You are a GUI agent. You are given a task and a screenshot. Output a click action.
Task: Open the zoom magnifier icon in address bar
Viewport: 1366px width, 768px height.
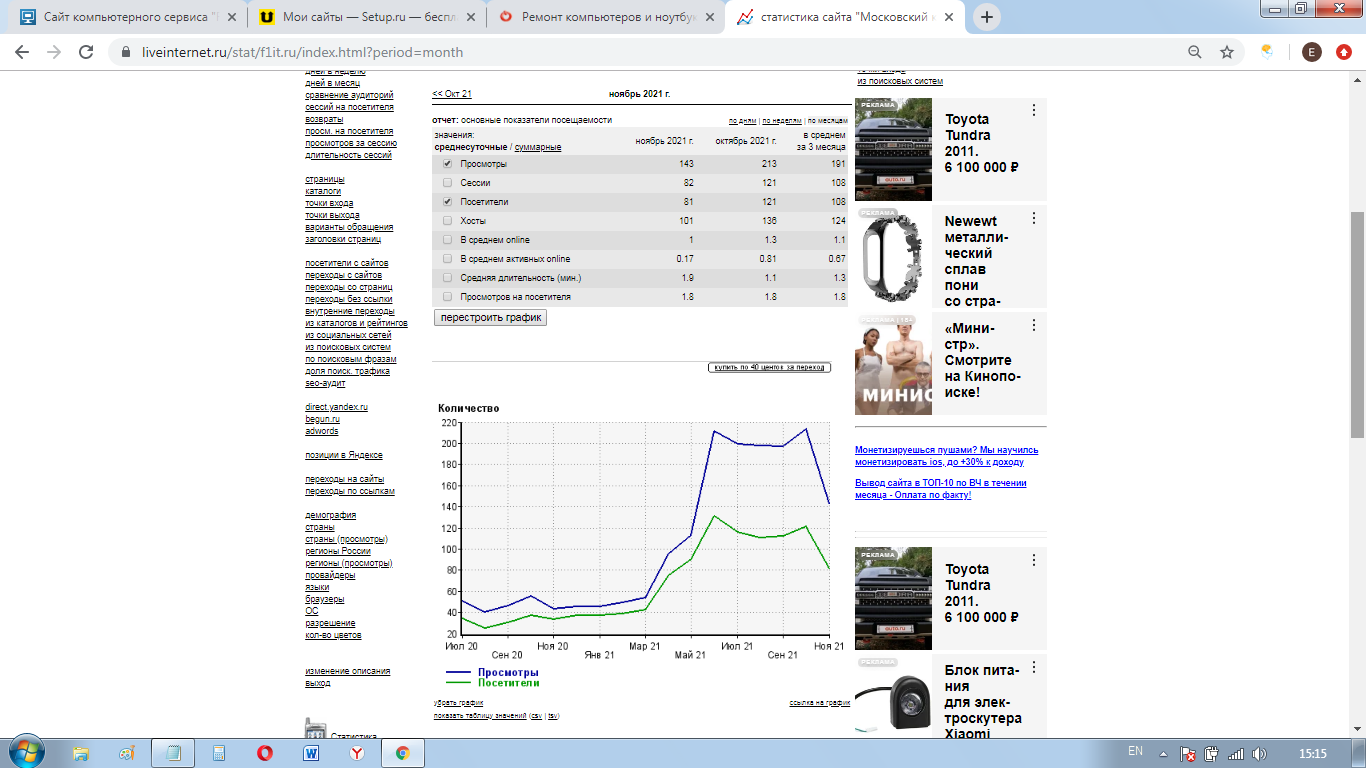(x=1194, y=52)
